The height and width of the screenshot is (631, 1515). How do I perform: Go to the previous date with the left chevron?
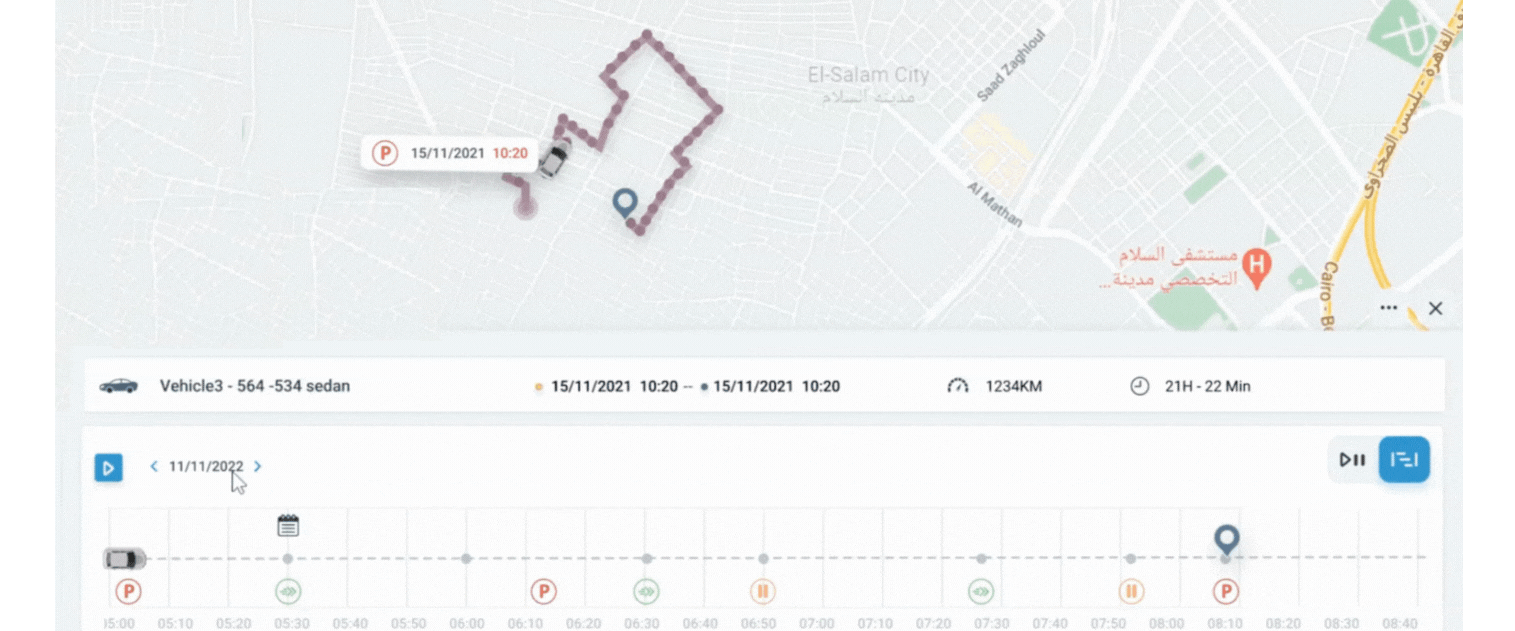tap(154, 466)
